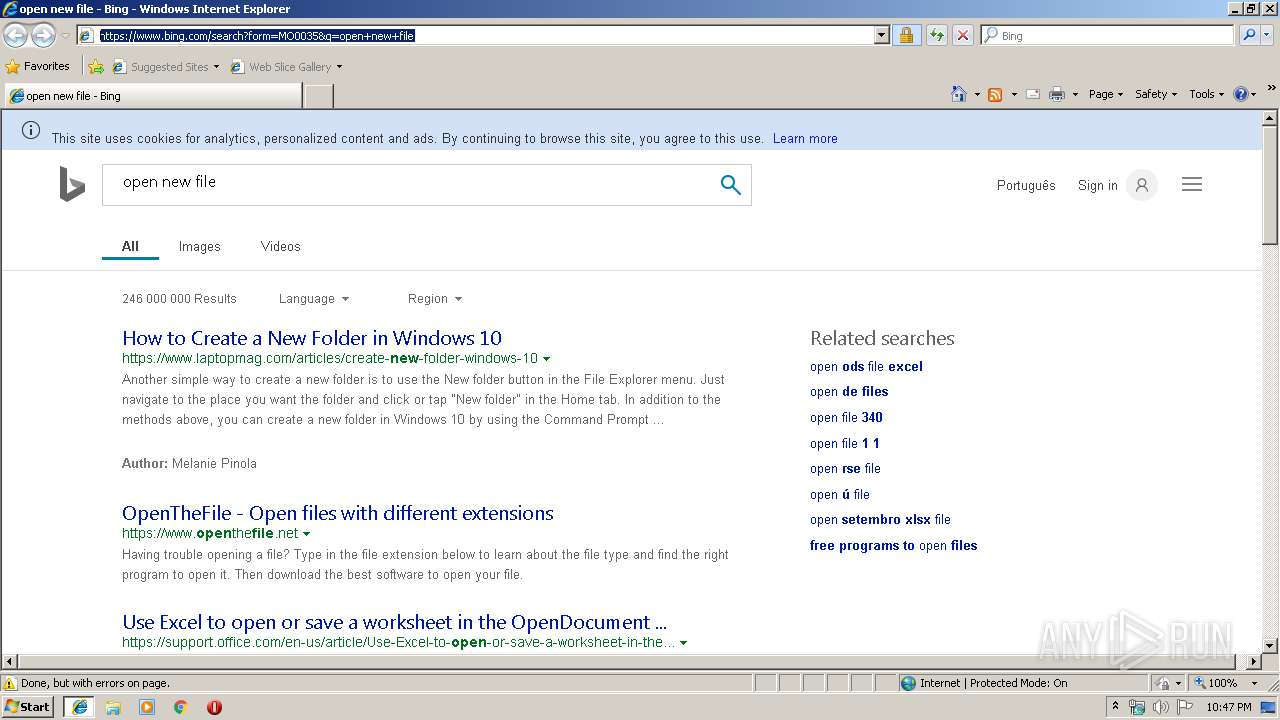
Task: Expand the Suggested Sites dropdown
Action: click(x=216, y=67)
